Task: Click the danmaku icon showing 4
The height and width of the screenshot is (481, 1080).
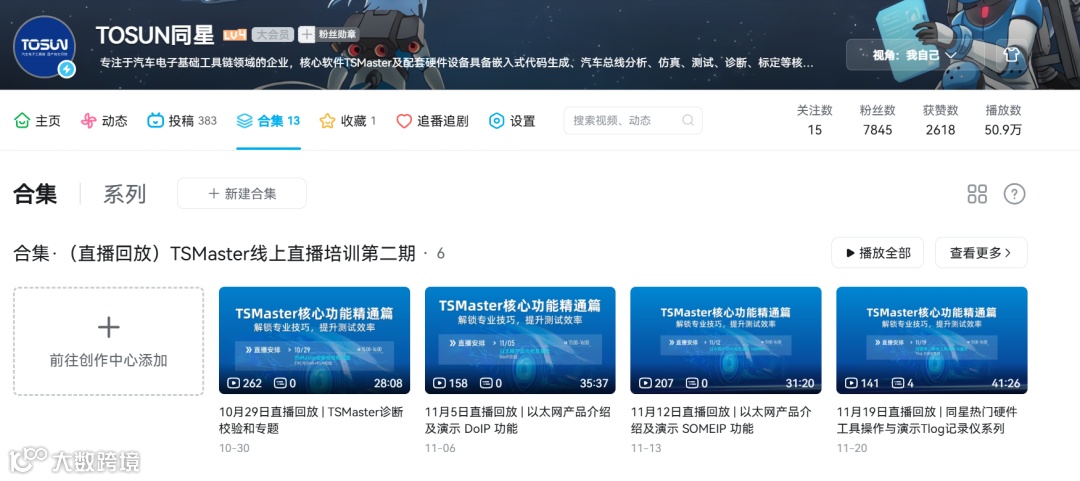Action: click(x=897, y=383)
